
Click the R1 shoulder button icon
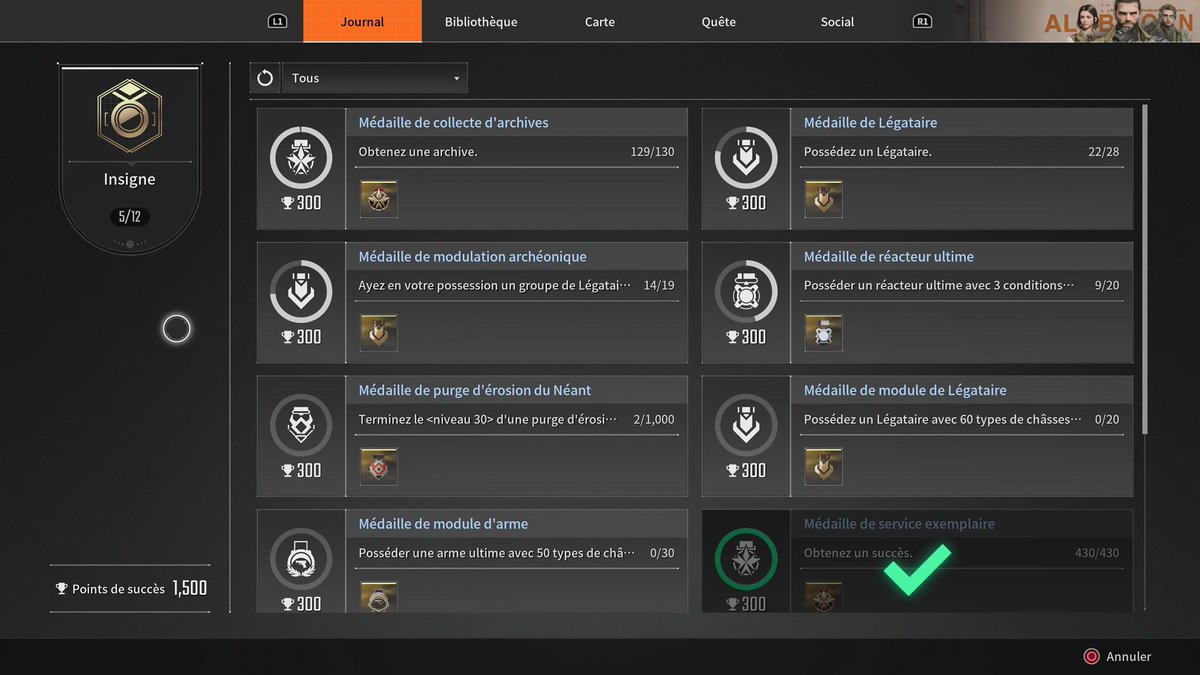[x=922, y=21]
